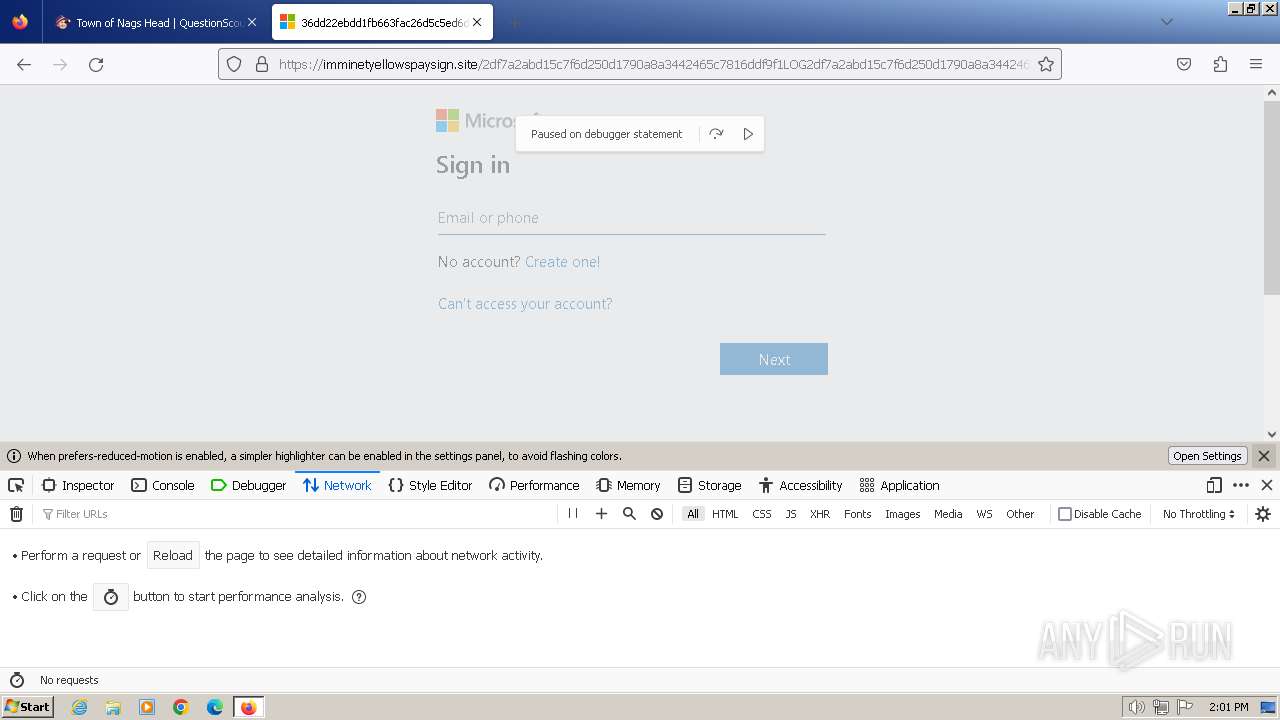Filter requests by Images
Viewport: 1280px width, 720px height.
tap(903, 514)
